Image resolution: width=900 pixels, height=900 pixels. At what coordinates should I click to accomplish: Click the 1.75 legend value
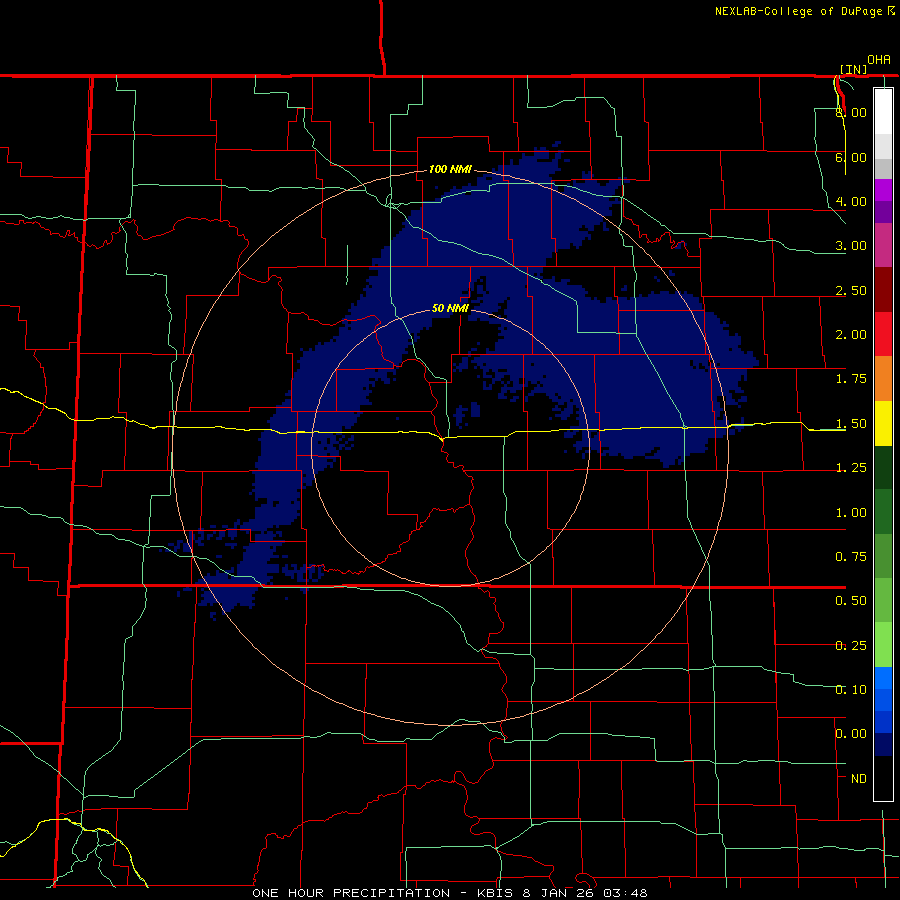point(851,379)
